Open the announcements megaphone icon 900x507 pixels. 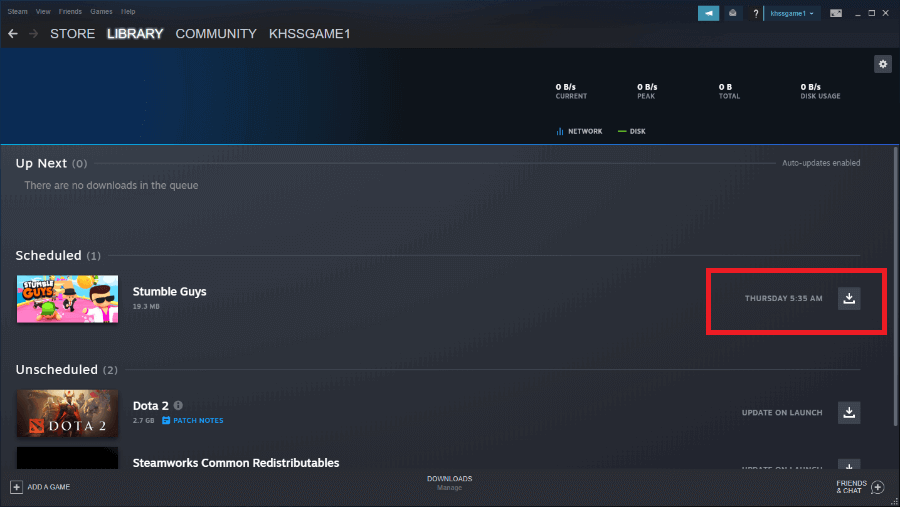pyautogui.click(x=708, y=13)
